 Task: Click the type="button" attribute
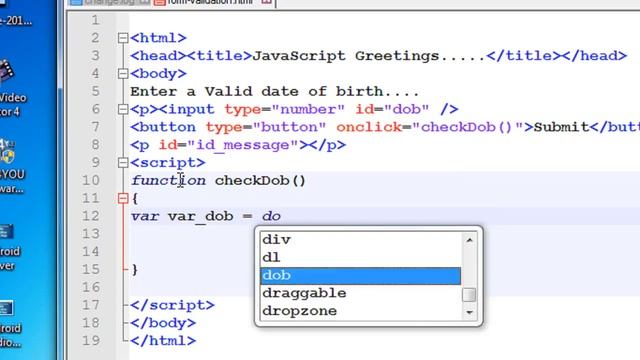pyautogui.click(x=266, y=127)
